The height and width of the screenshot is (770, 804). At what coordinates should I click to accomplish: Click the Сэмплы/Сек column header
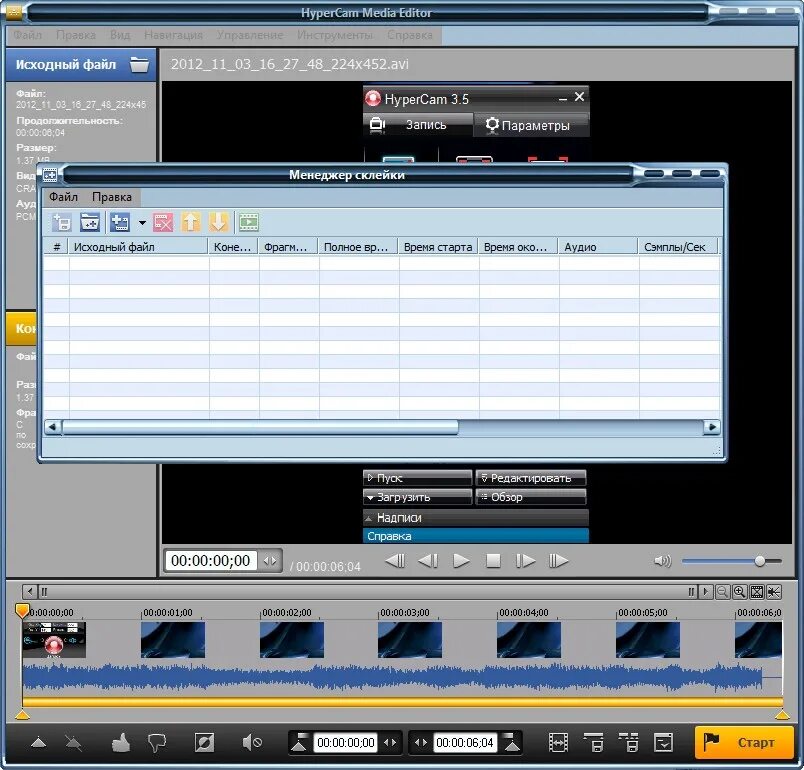point(678,247)
